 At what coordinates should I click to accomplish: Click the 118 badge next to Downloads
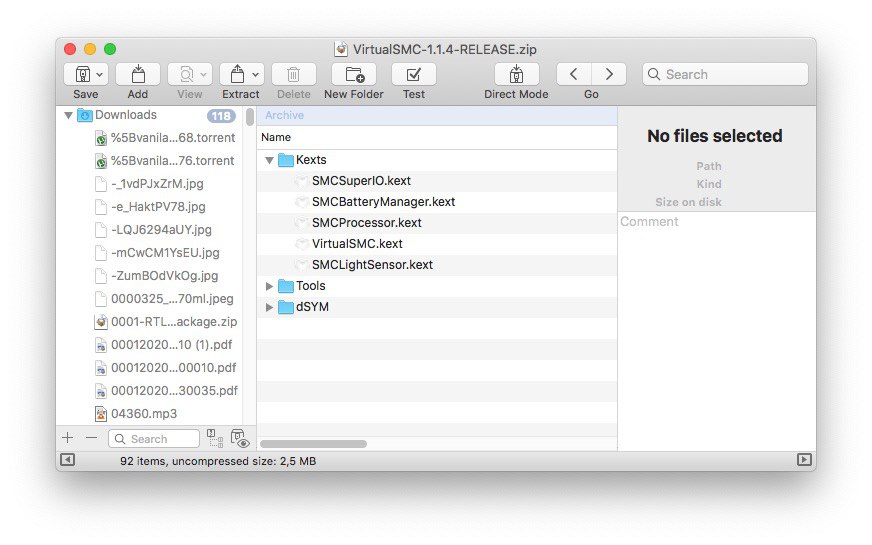tap(221, 116)
